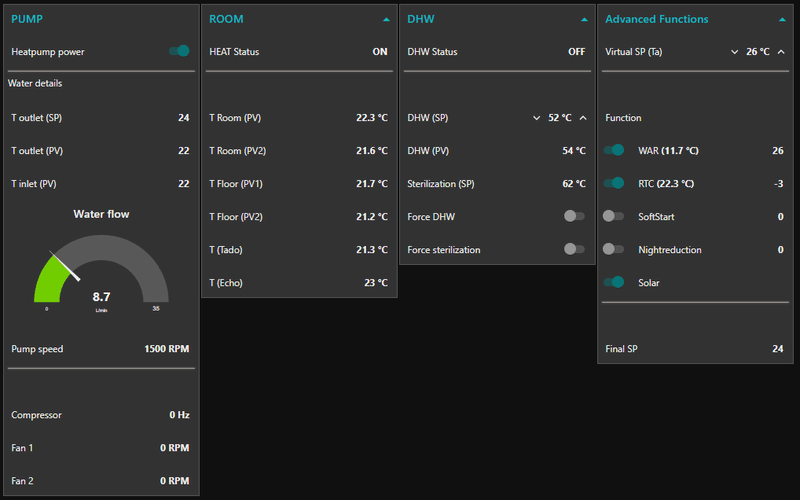
Task: Click the T inlet (PV) label
Action: coord(34,184)
